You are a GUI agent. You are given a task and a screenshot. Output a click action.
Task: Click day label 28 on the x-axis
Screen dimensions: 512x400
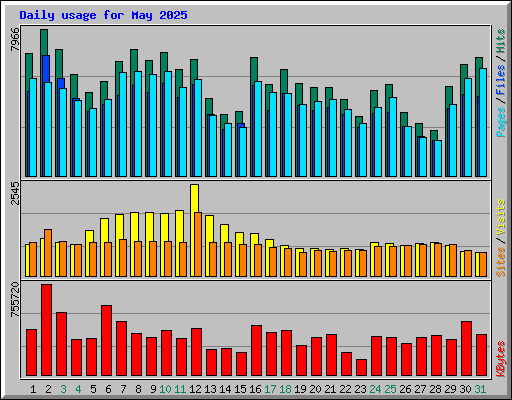coord(435,389)
